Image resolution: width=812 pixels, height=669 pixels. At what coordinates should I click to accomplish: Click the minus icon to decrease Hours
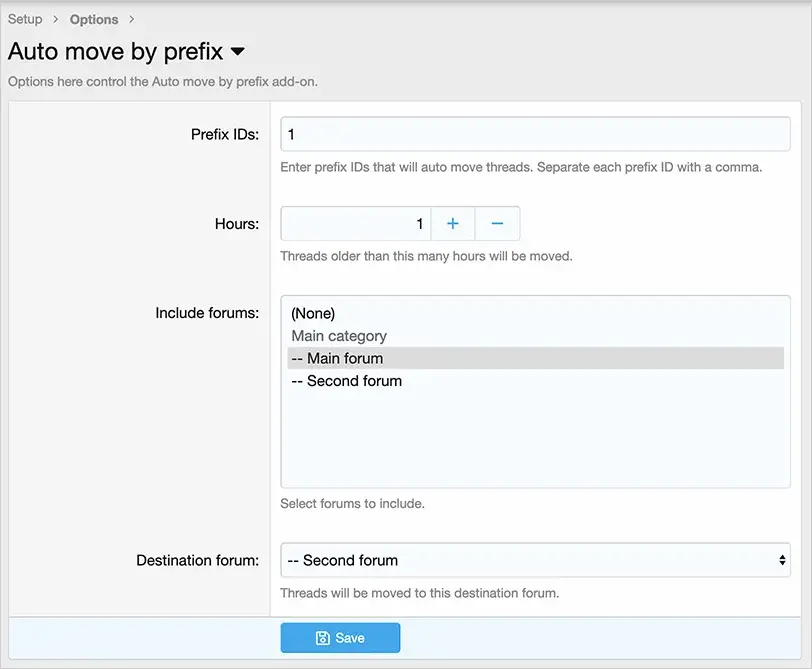[497, 224]
